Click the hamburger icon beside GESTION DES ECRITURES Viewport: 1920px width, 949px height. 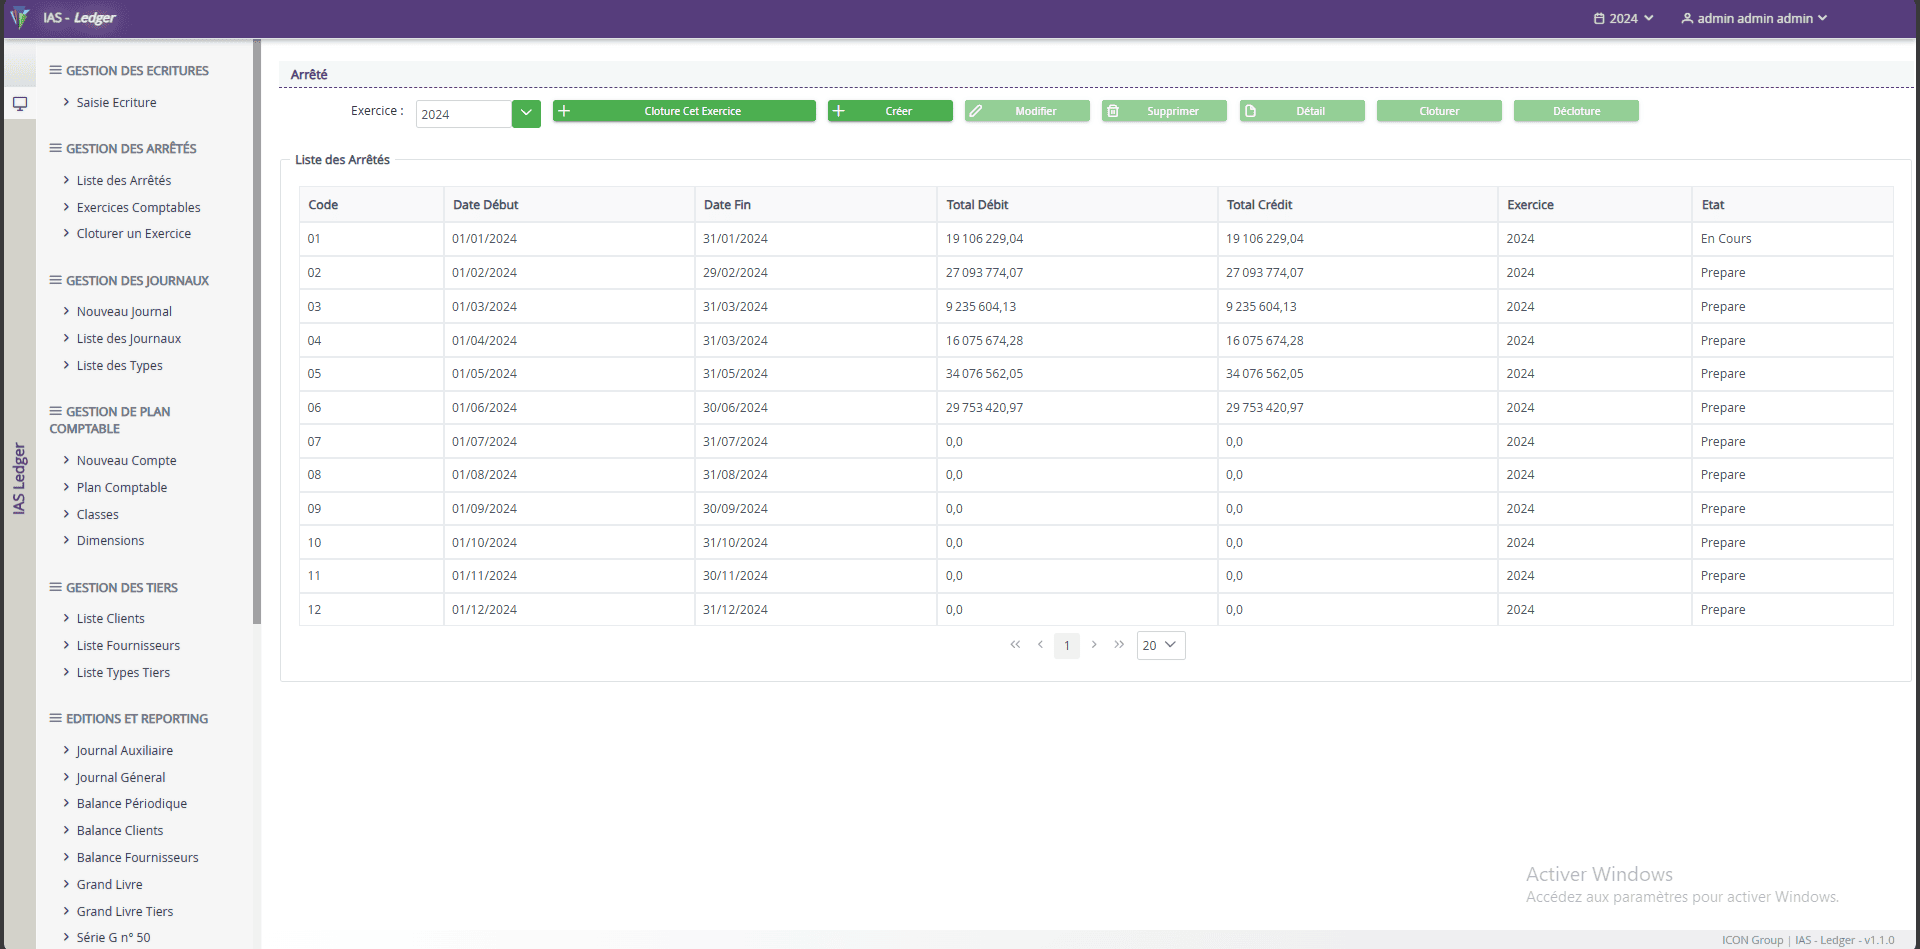coord(55,70)
